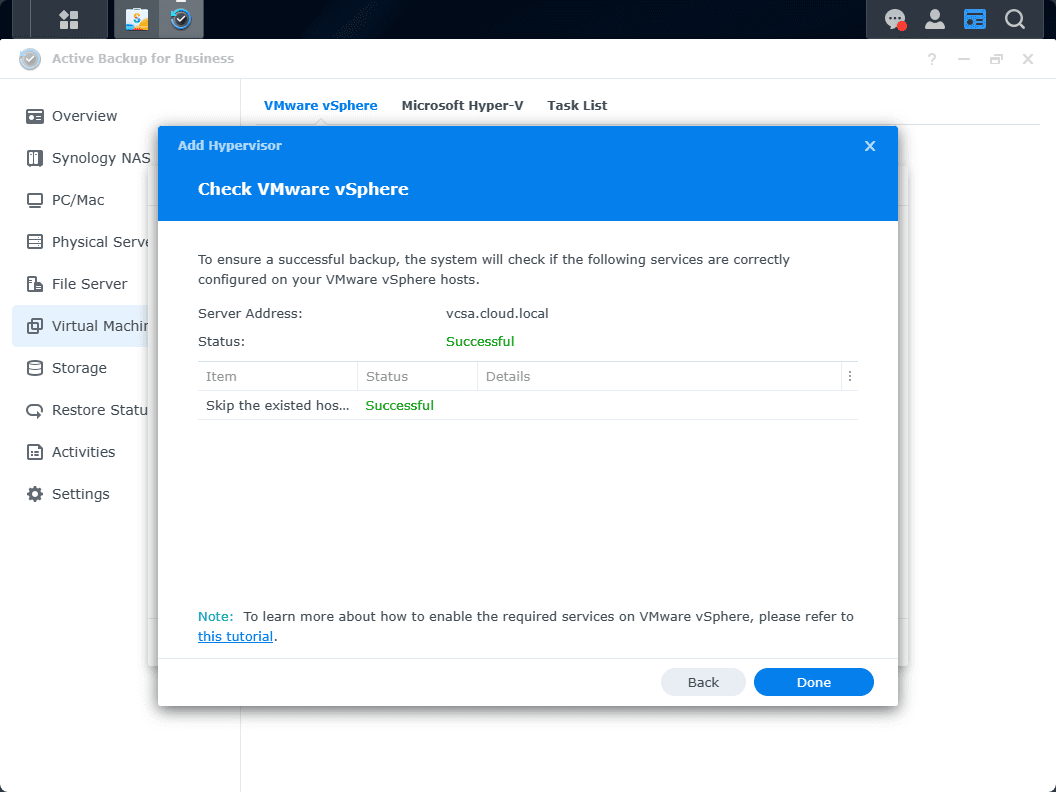Open the help question mark icon
This screenshot has width=1056, height=792.
point(931,59)
